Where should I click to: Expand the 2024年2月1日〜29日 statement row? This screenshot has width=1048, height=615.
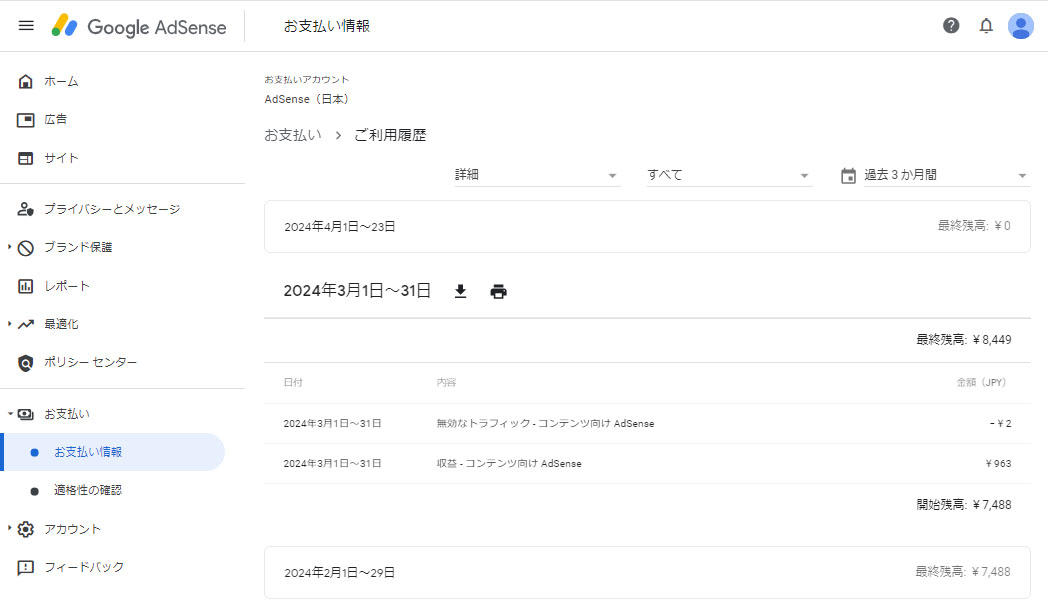tap(647, 572)
